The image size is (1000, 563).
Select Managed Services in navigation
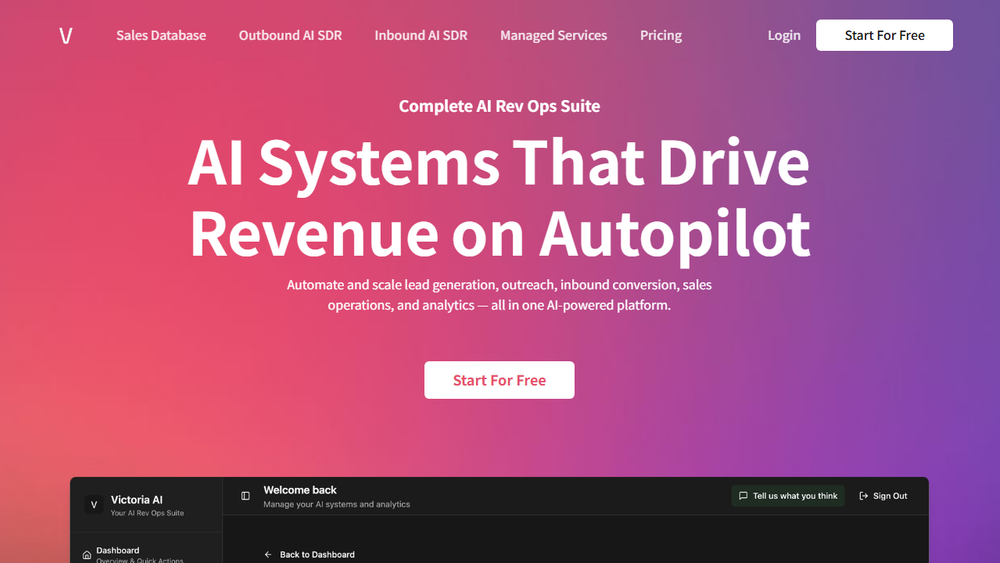point(554,36)
